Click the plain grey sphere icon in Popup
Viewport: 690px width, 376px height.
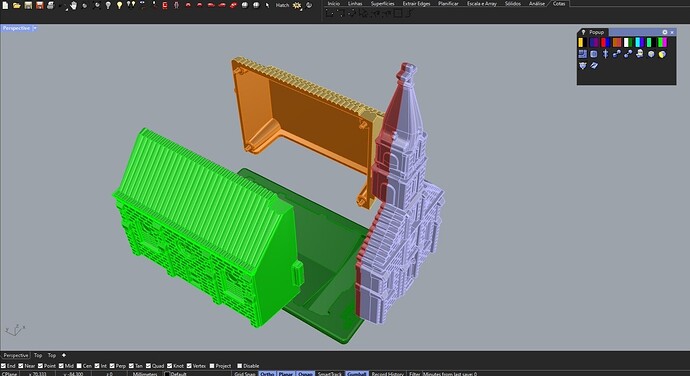tap(651, 54)
